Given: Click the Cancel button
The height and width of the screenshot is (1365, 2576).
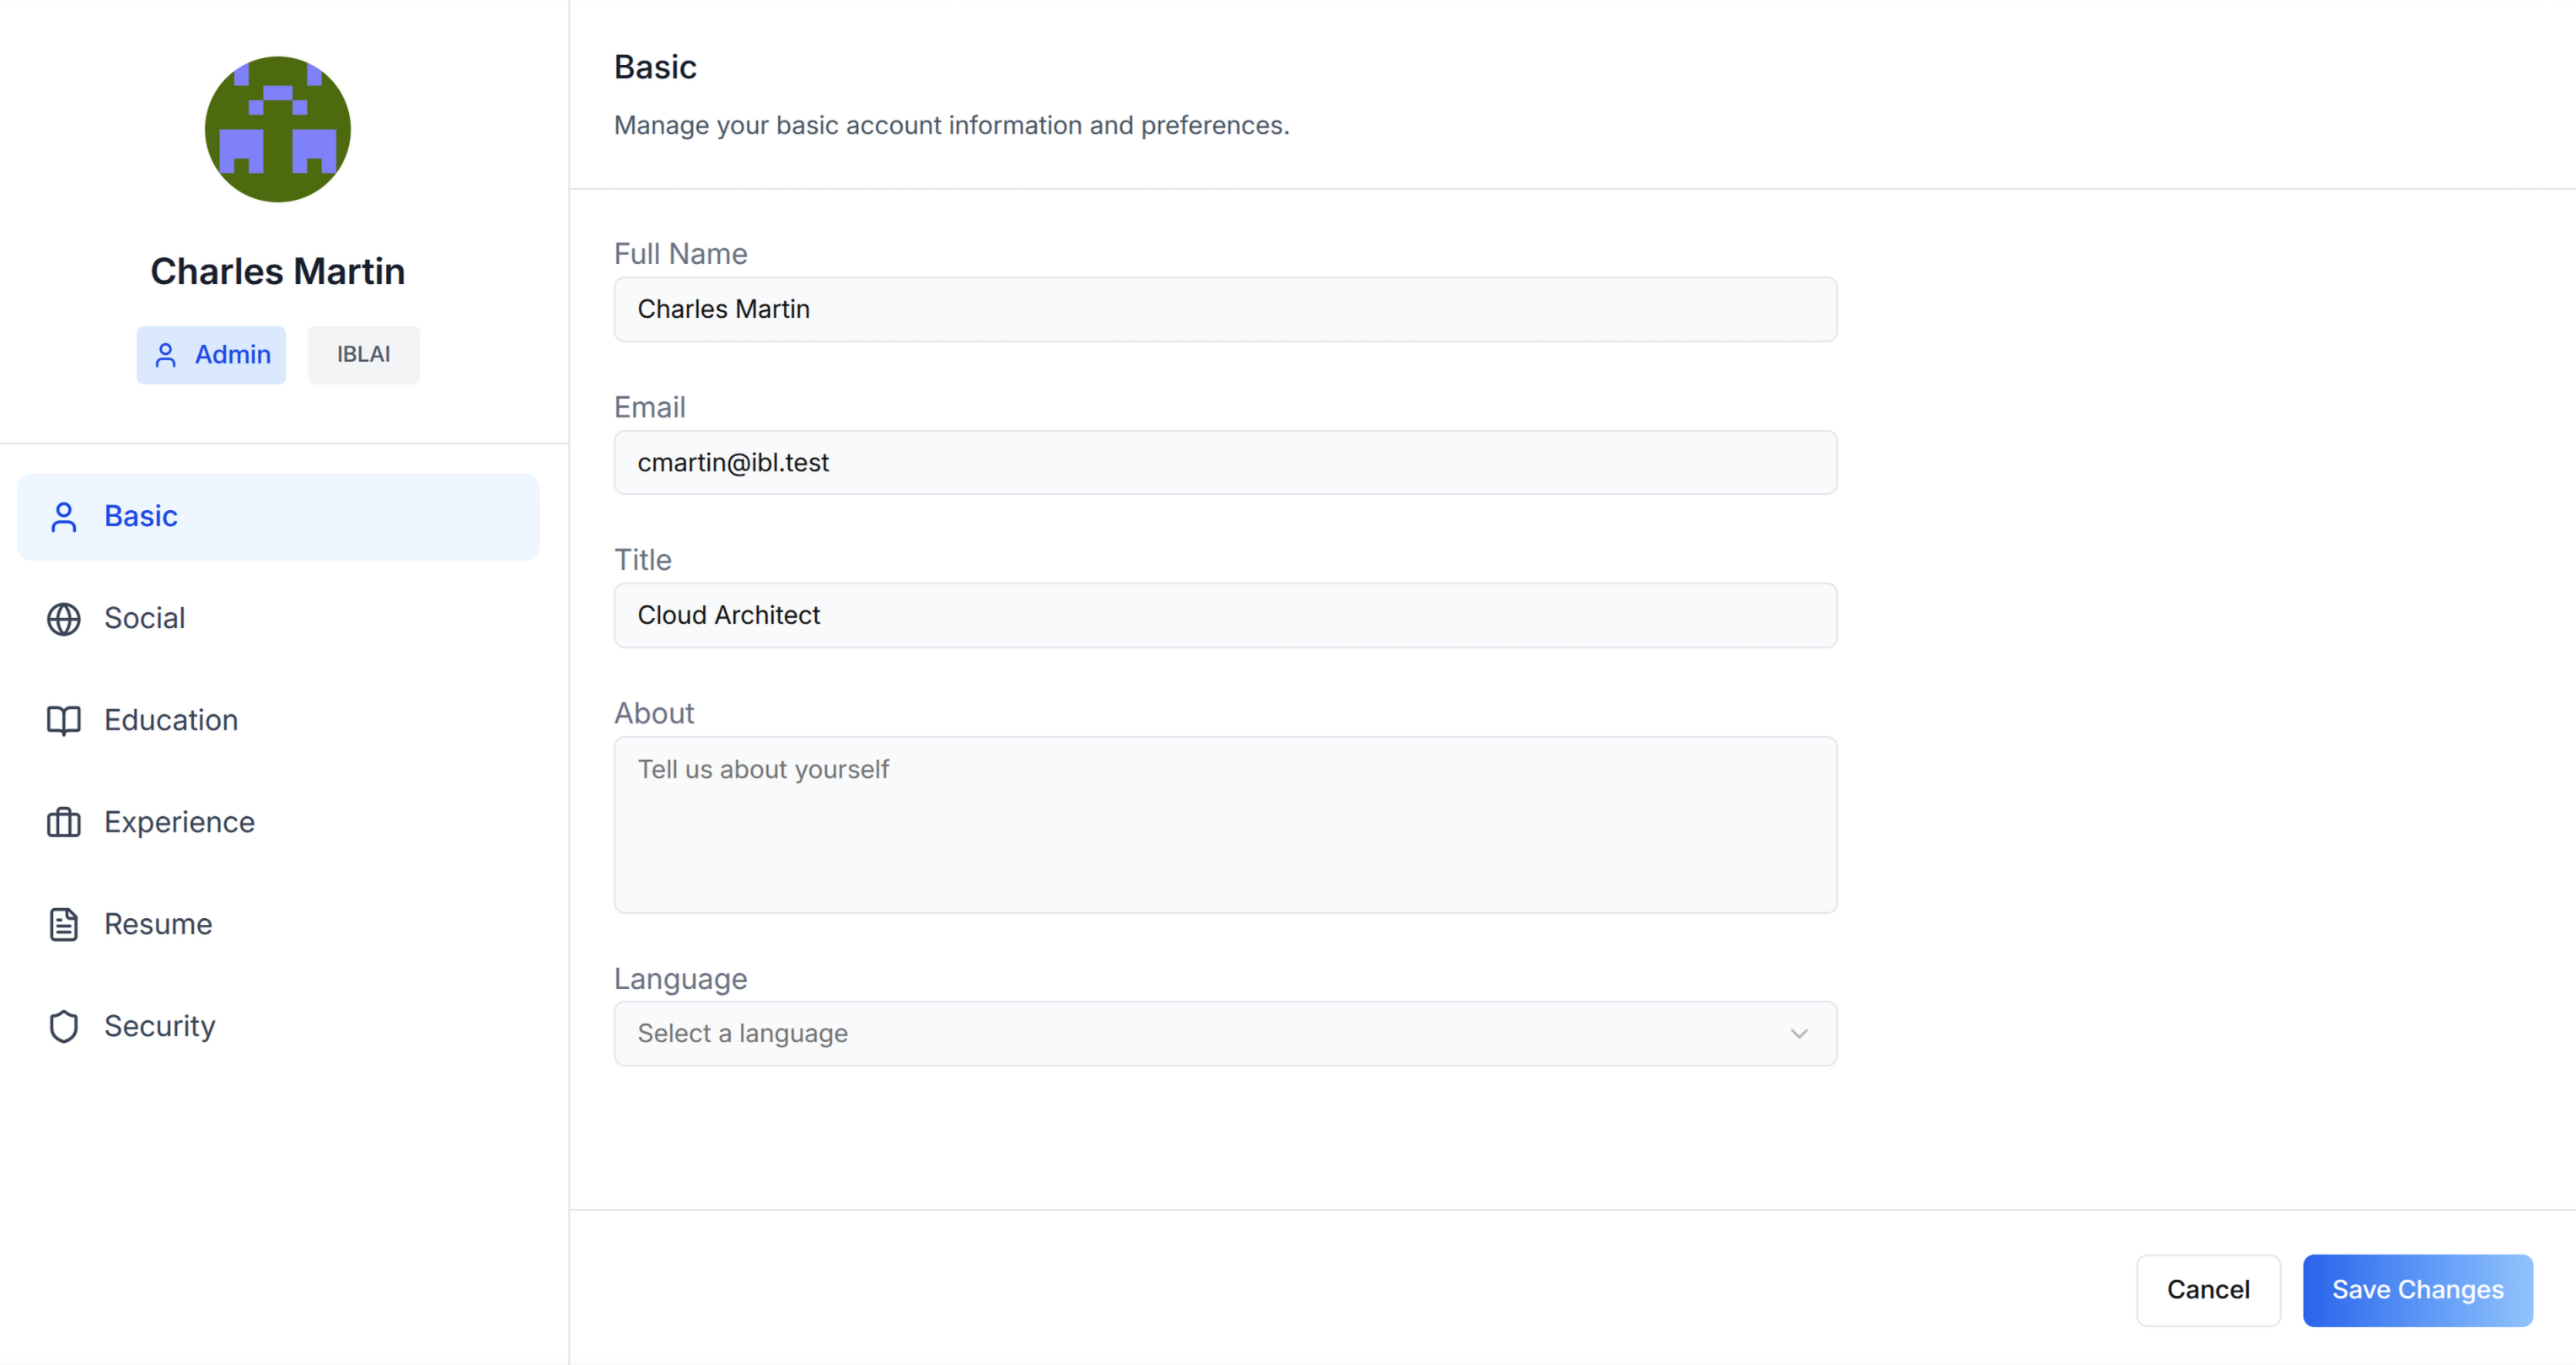Looking at the screenshot, I should pos(2208,1290).
